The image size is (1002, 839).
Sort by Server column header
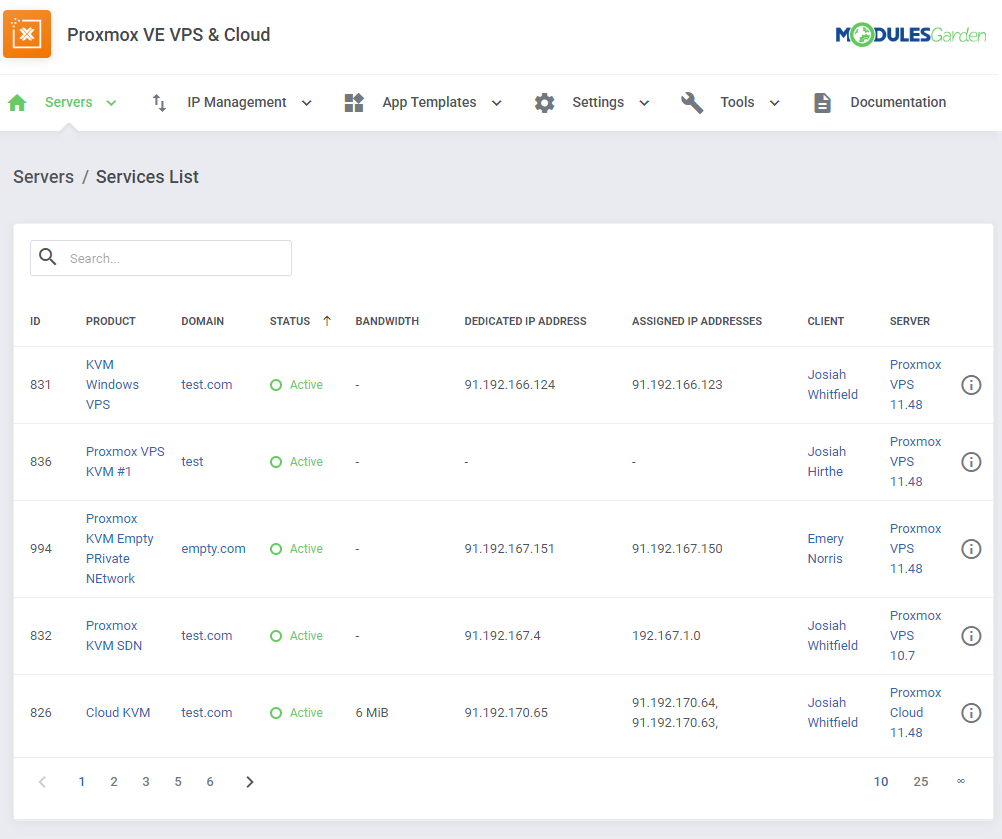coord(909,321)
